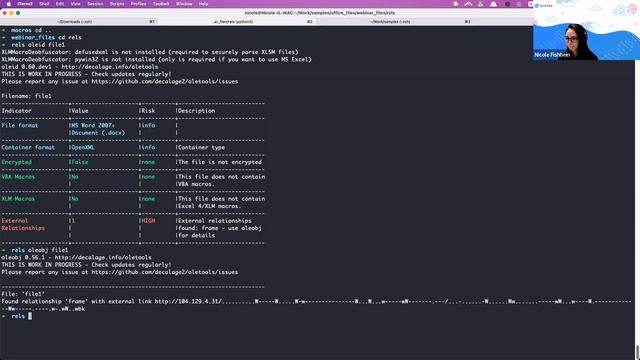
Task: Click the terminal prompt cursor on the last line
Action: click(x=30, y=316)
